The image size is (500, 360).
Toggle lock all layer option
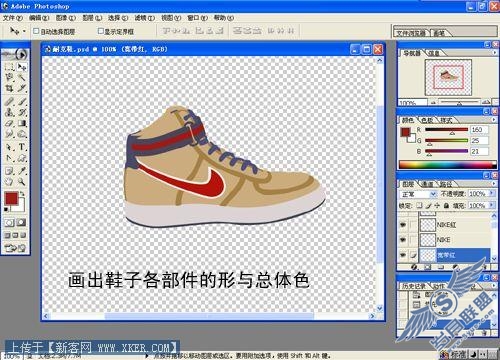446,206
